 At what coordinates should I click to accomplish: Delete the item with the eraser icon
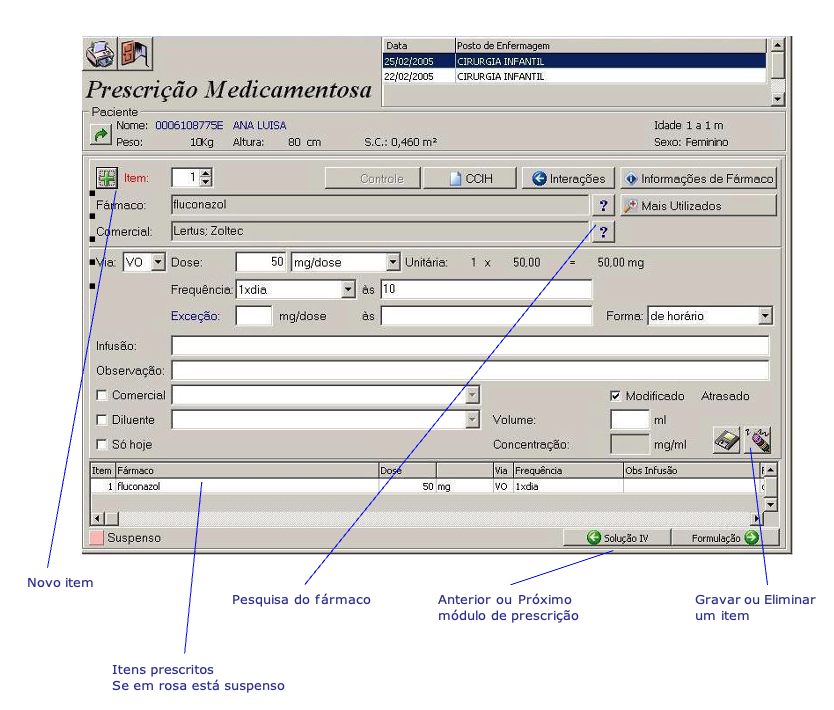pyautogui.click(x=758, y=440)
